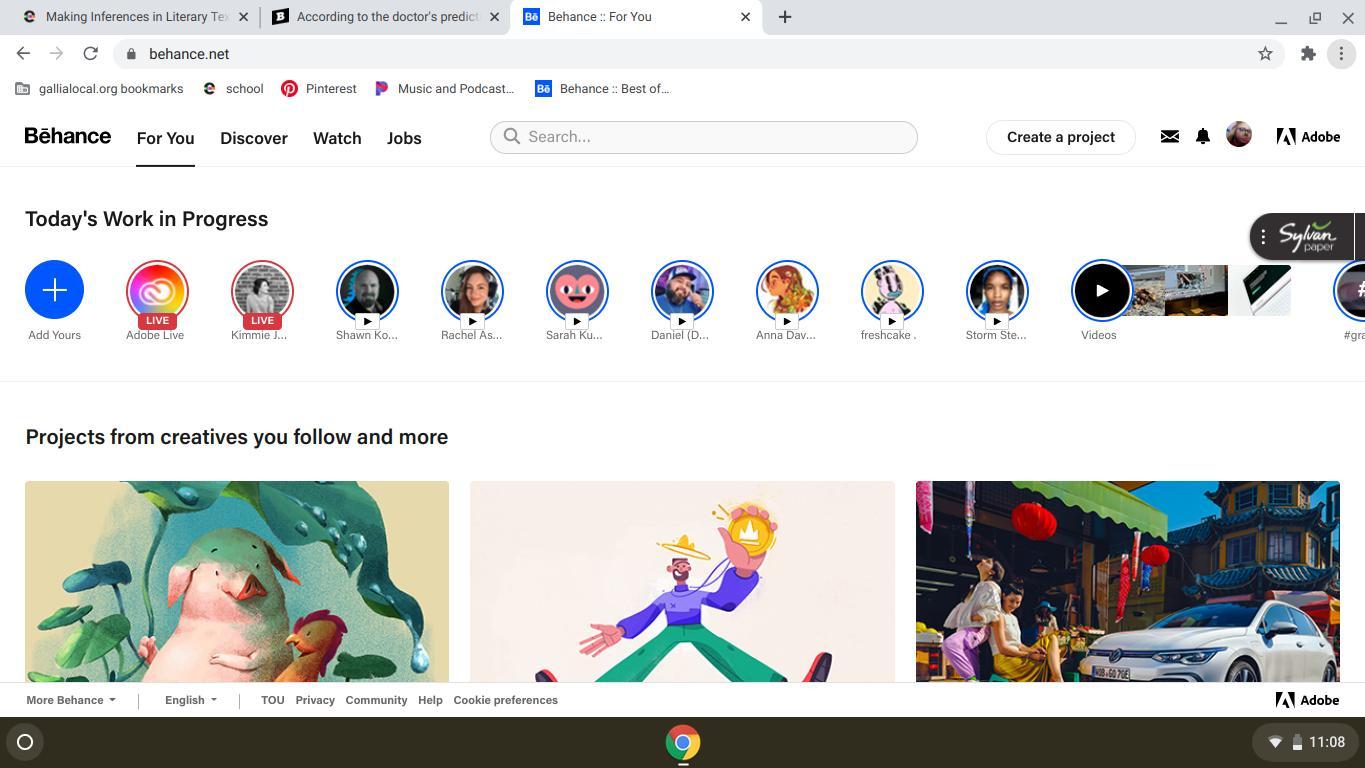Close the Behance For You browser tab
Screen dimensions: 1365x768
tap(745, 17)
